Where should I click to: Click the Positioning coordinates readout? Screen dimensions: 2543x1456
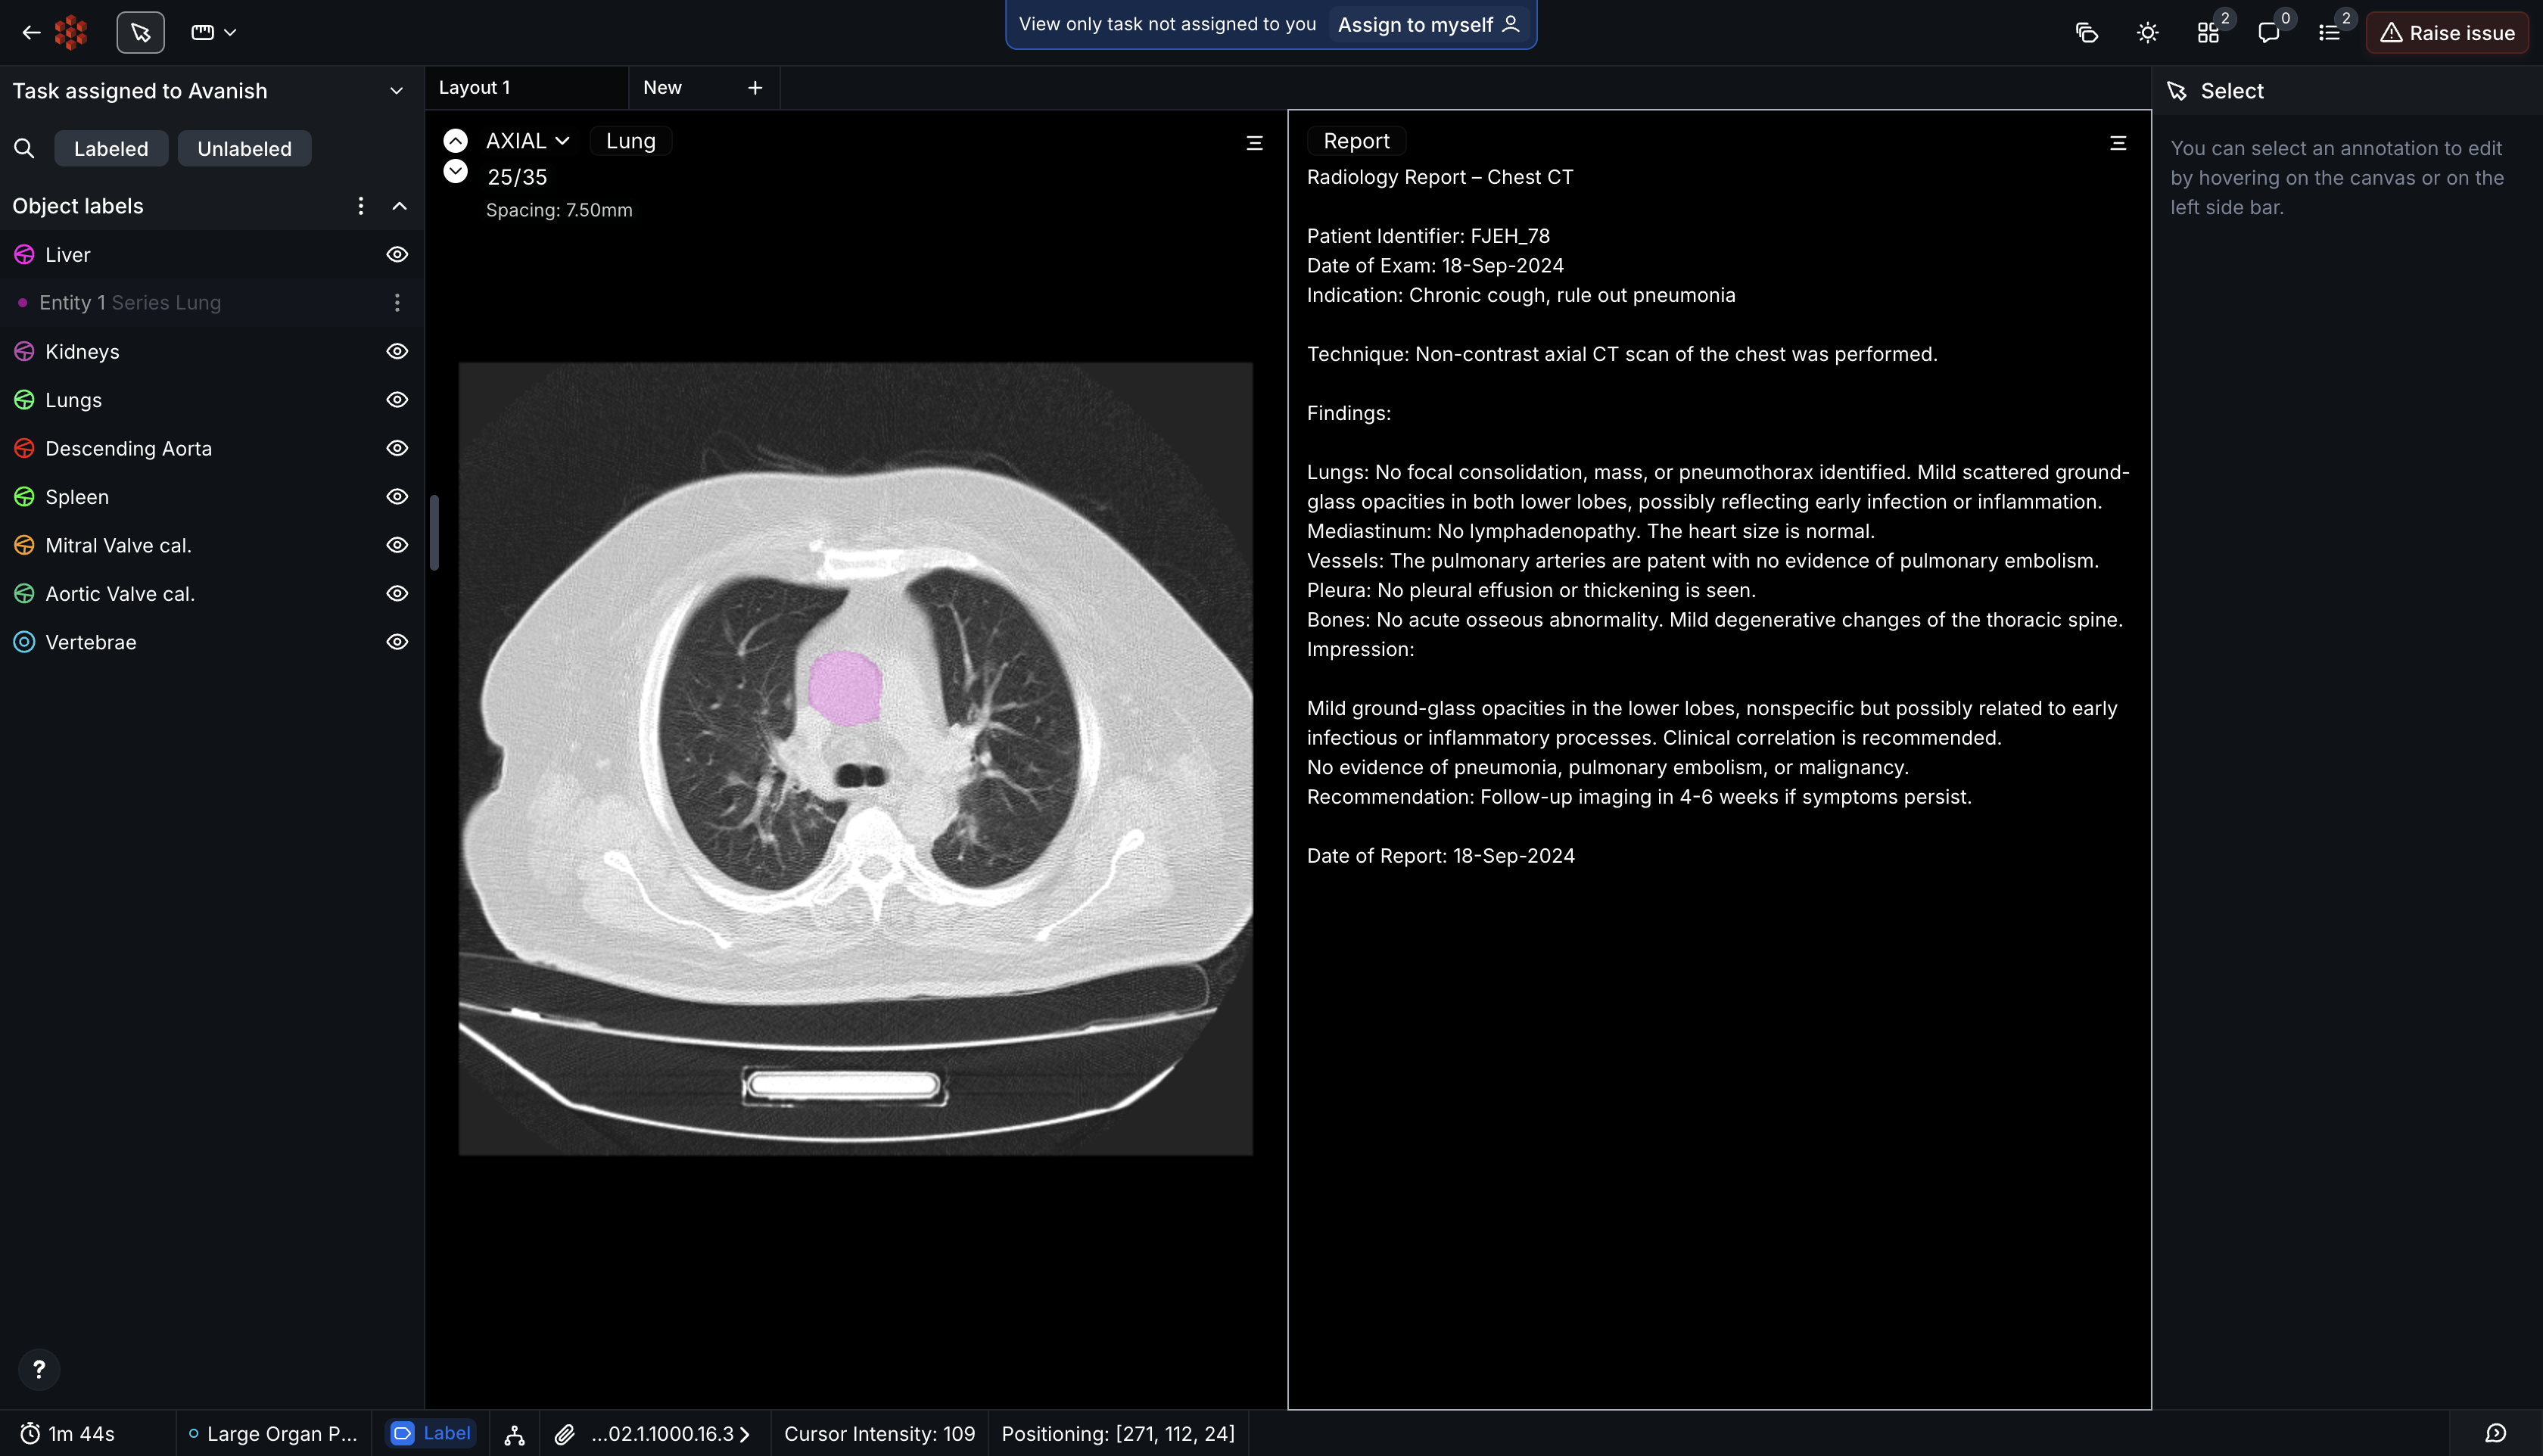1118,1434
